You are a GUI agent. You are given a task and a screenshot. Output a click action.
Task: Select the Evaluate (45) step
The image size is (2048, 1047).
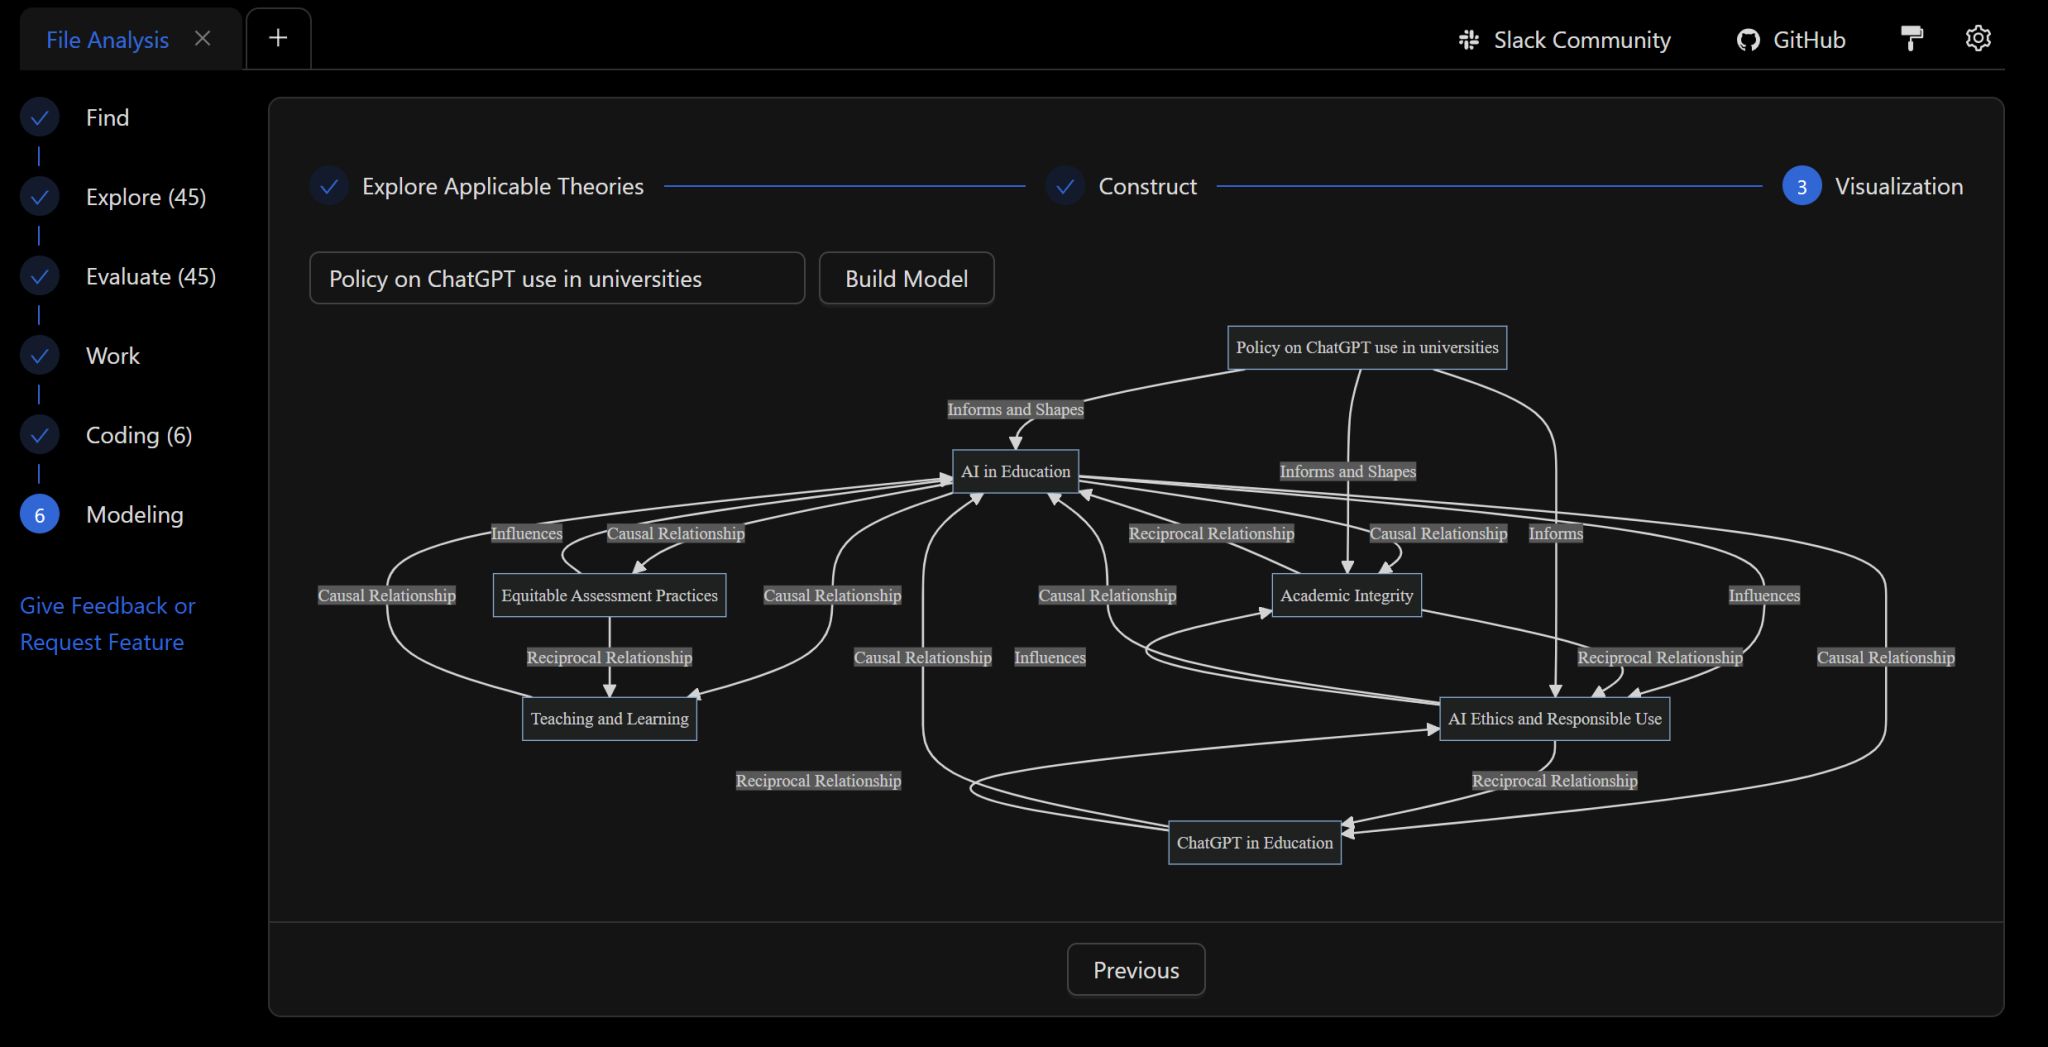point(150,277)
